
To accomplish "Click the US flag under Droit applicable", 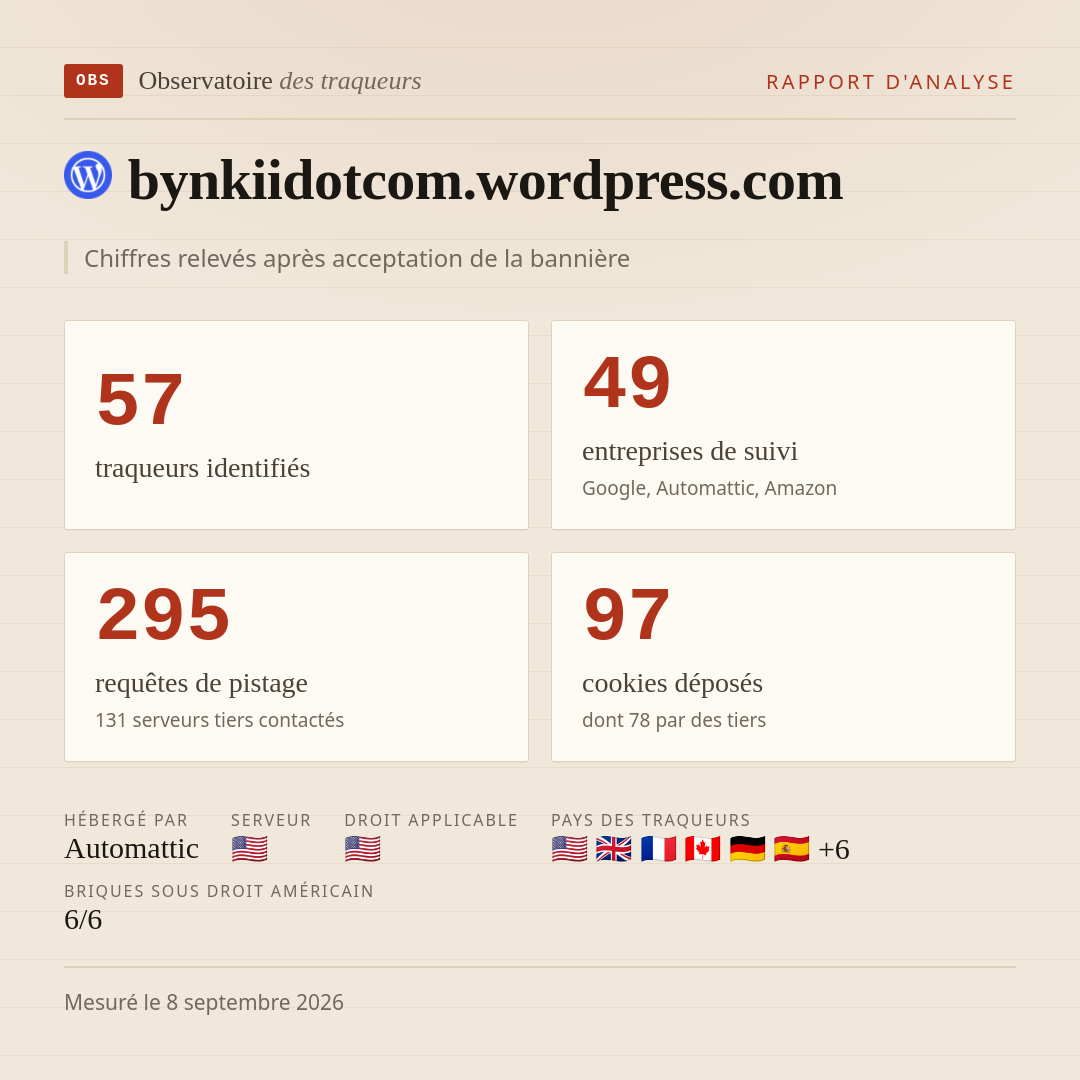I will pyautogui.click(x=362, y=849).
